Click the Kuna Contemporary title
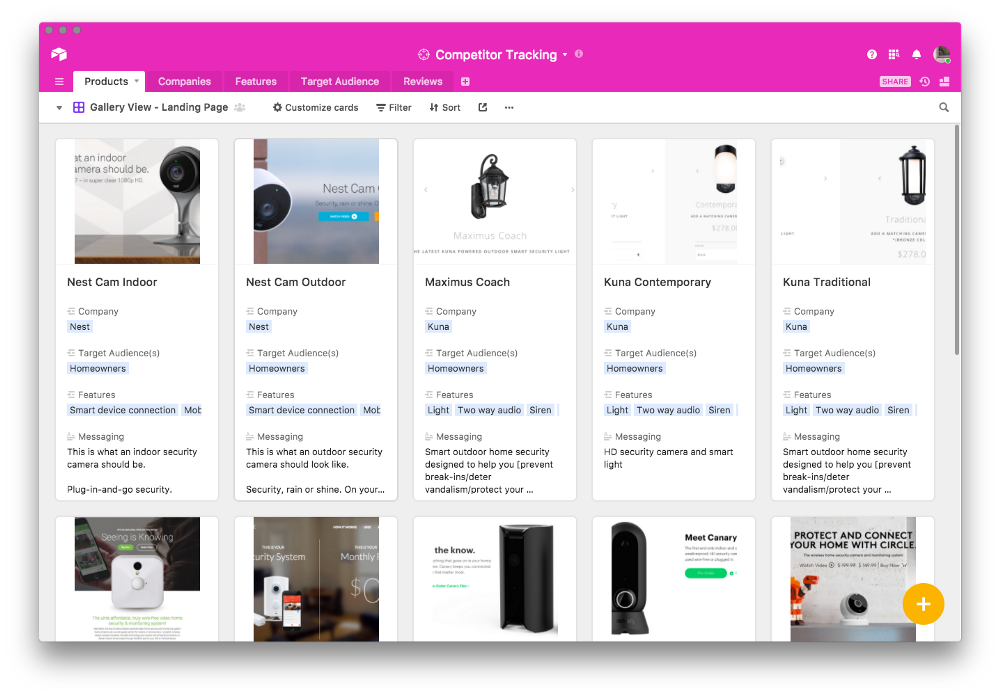This screenshot has width=1000, height=697. (658, 282)
